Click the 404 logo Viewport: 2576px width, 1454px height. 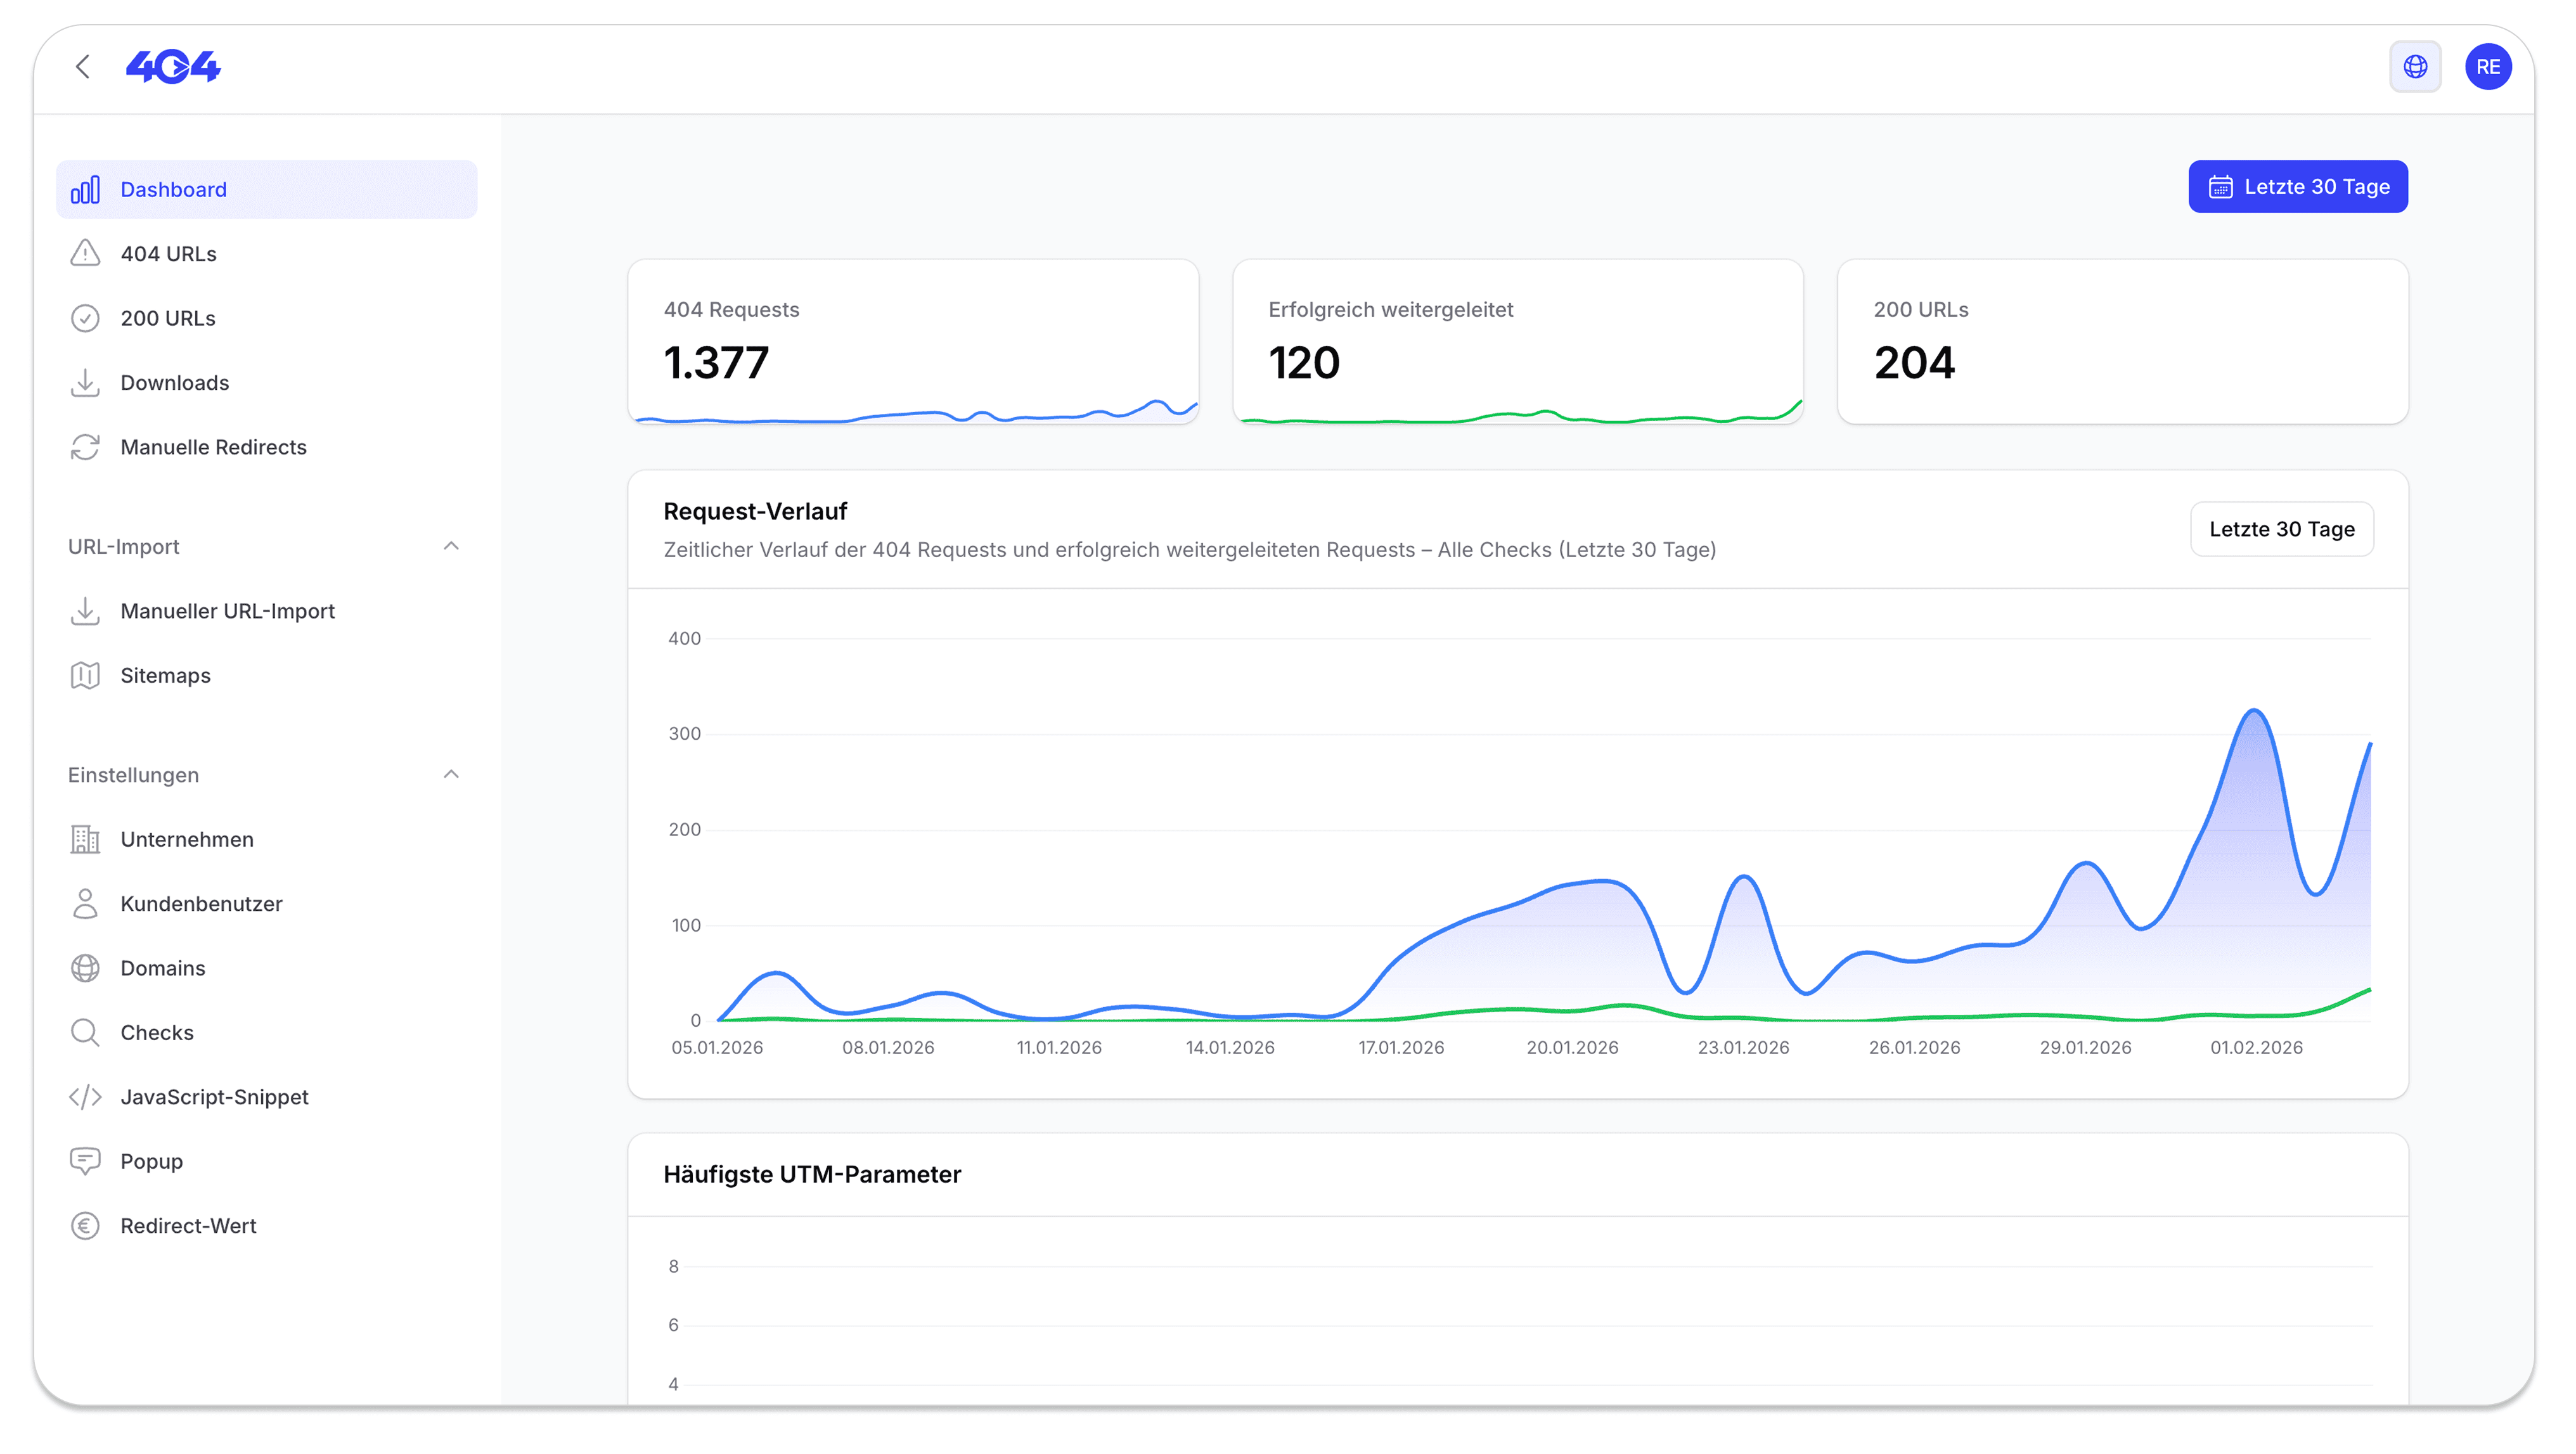[173, 67]
